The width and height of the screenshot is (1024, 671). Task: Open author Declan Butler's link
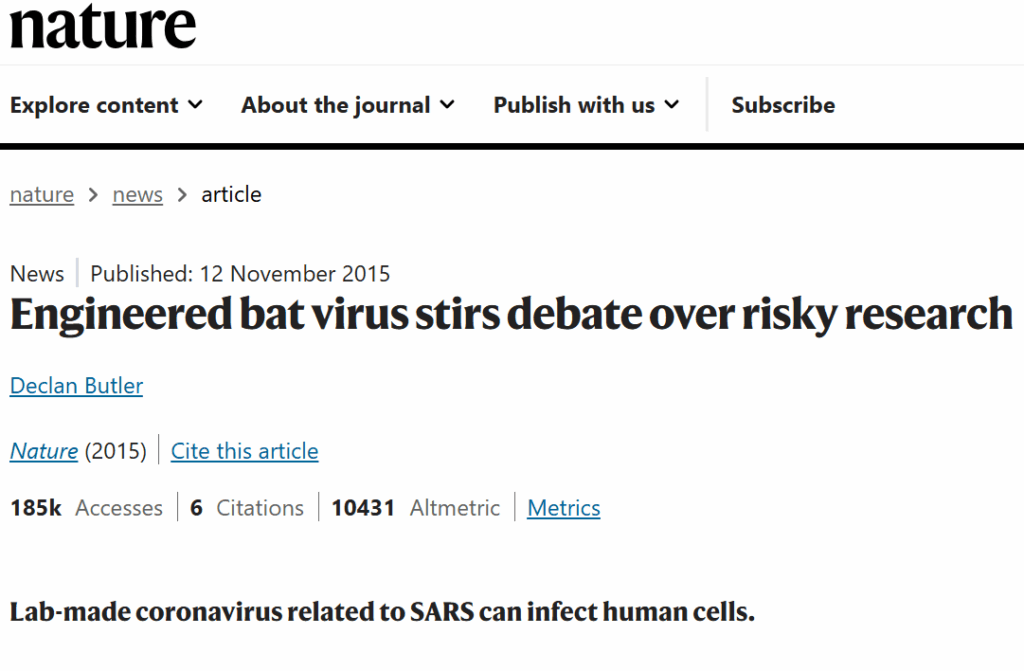click(x=76, y=386)
